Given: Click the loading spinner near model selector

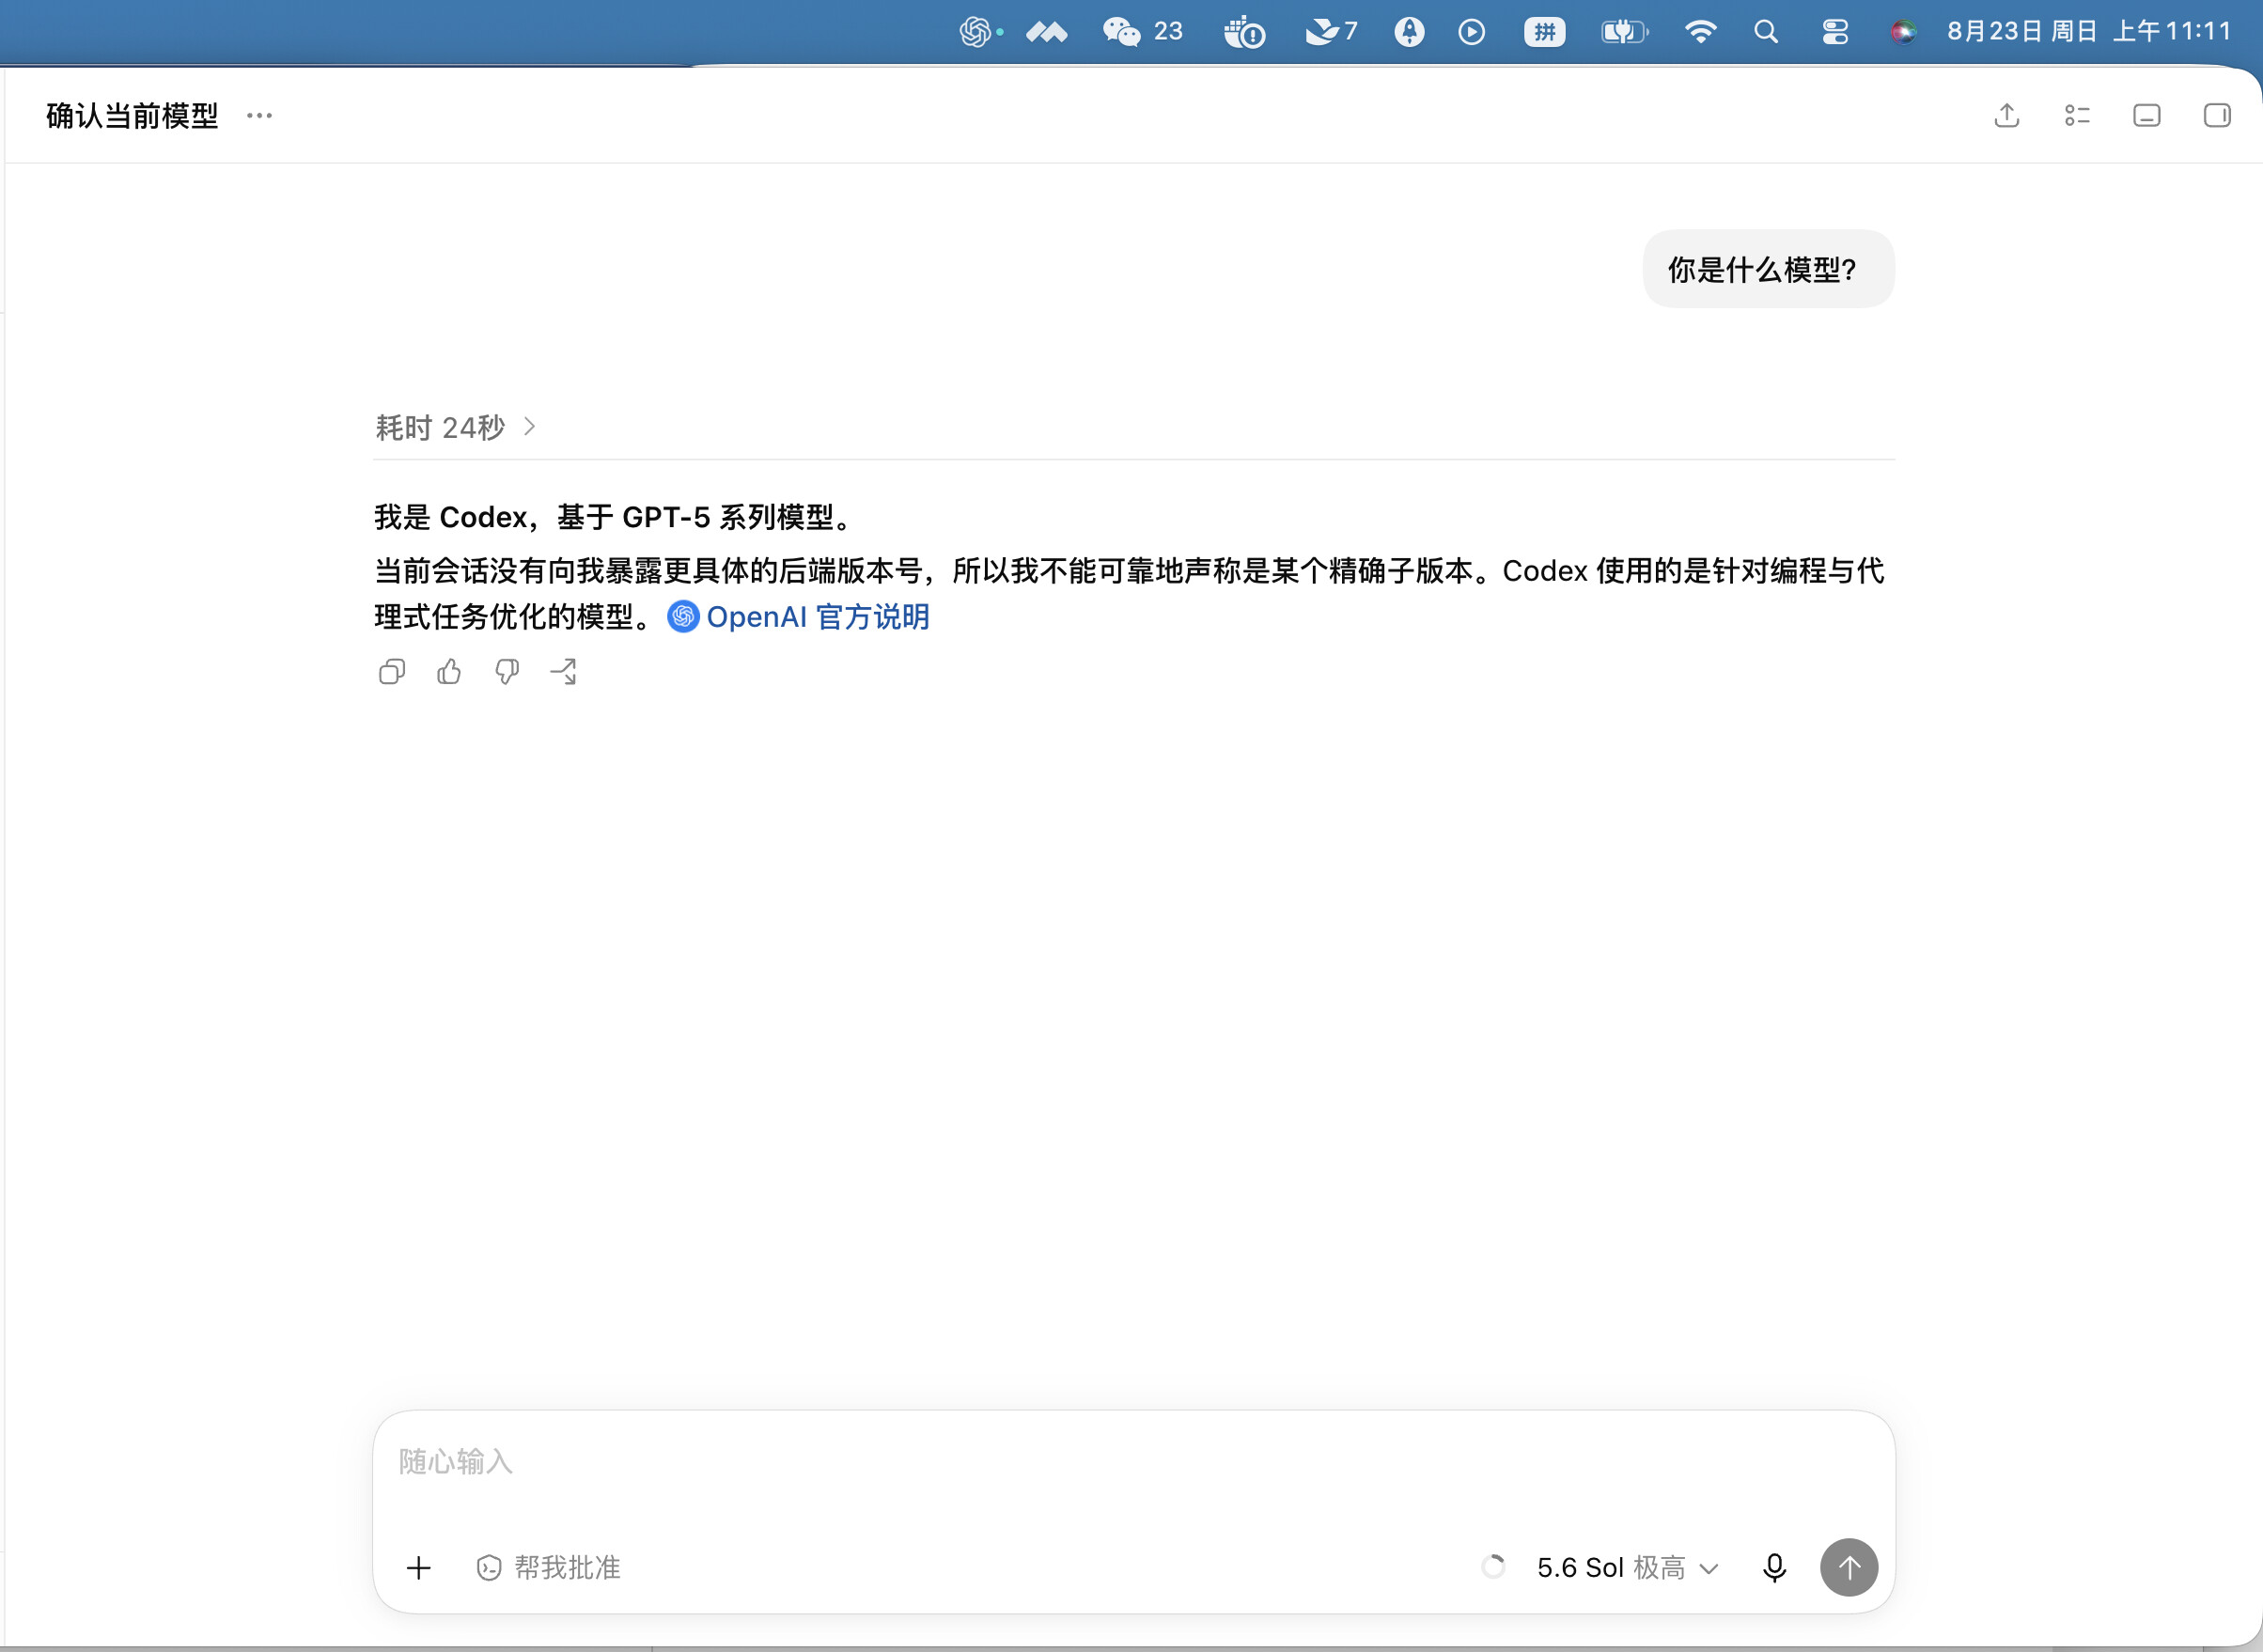Looking at the screenshot, I should coord(1493,1567).
